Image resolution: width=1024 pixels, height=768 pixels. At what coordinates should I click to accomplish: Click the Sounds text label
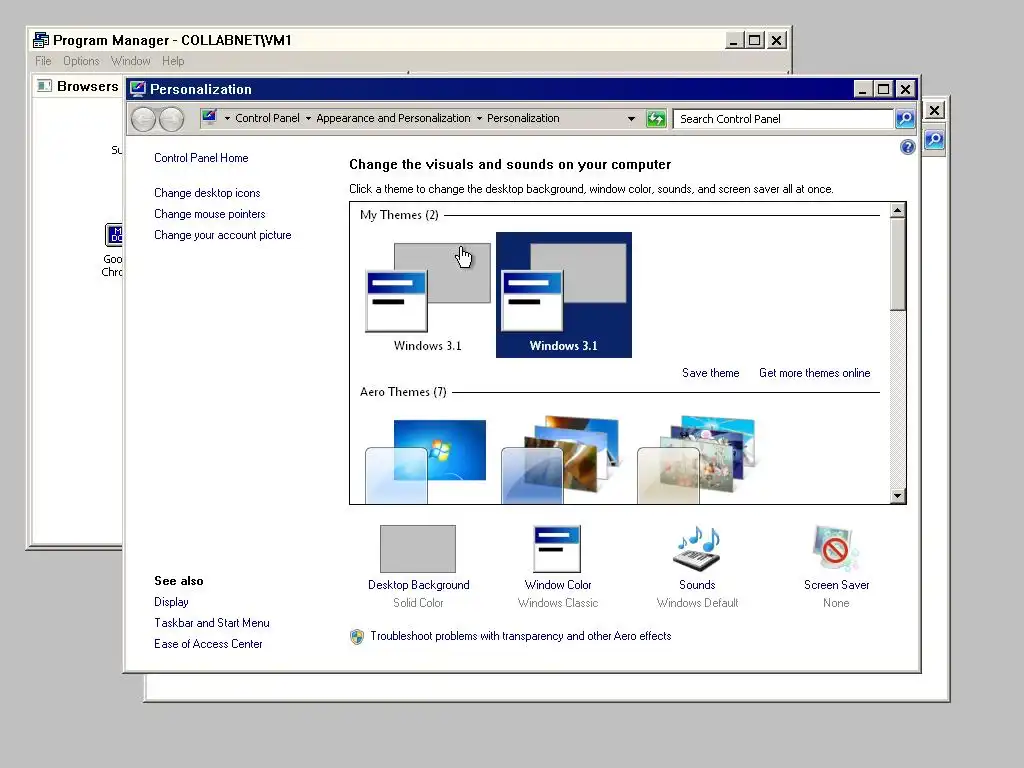coord(697,585)
